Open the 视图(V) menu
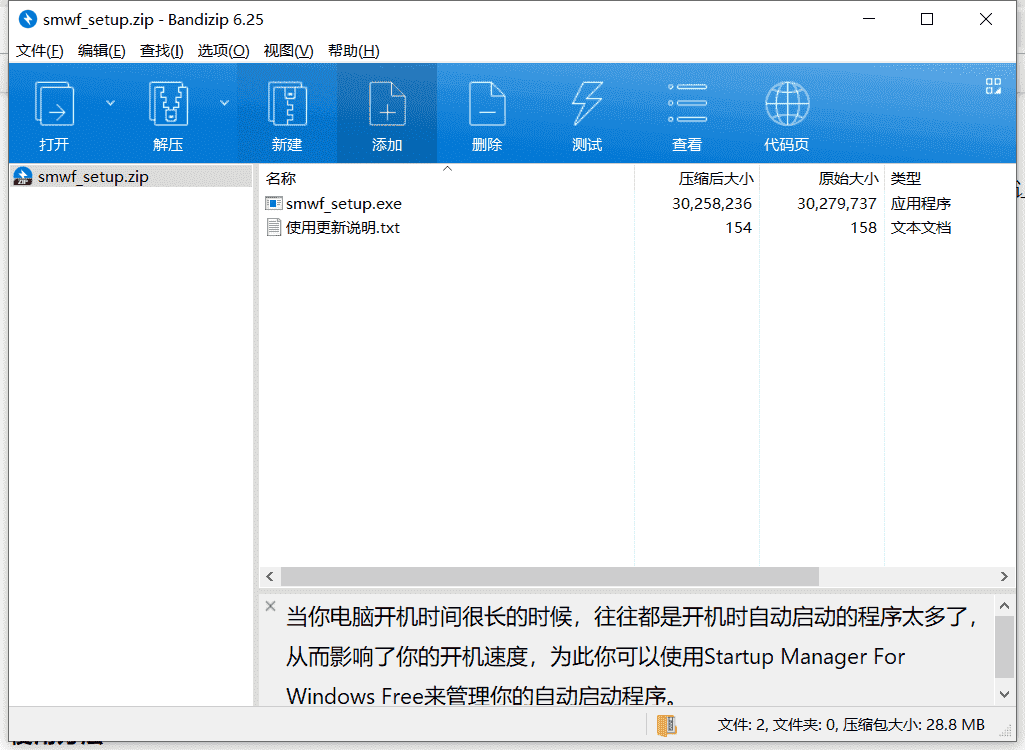The width and height of the screenshot is (1025, 750). (288, 50)
